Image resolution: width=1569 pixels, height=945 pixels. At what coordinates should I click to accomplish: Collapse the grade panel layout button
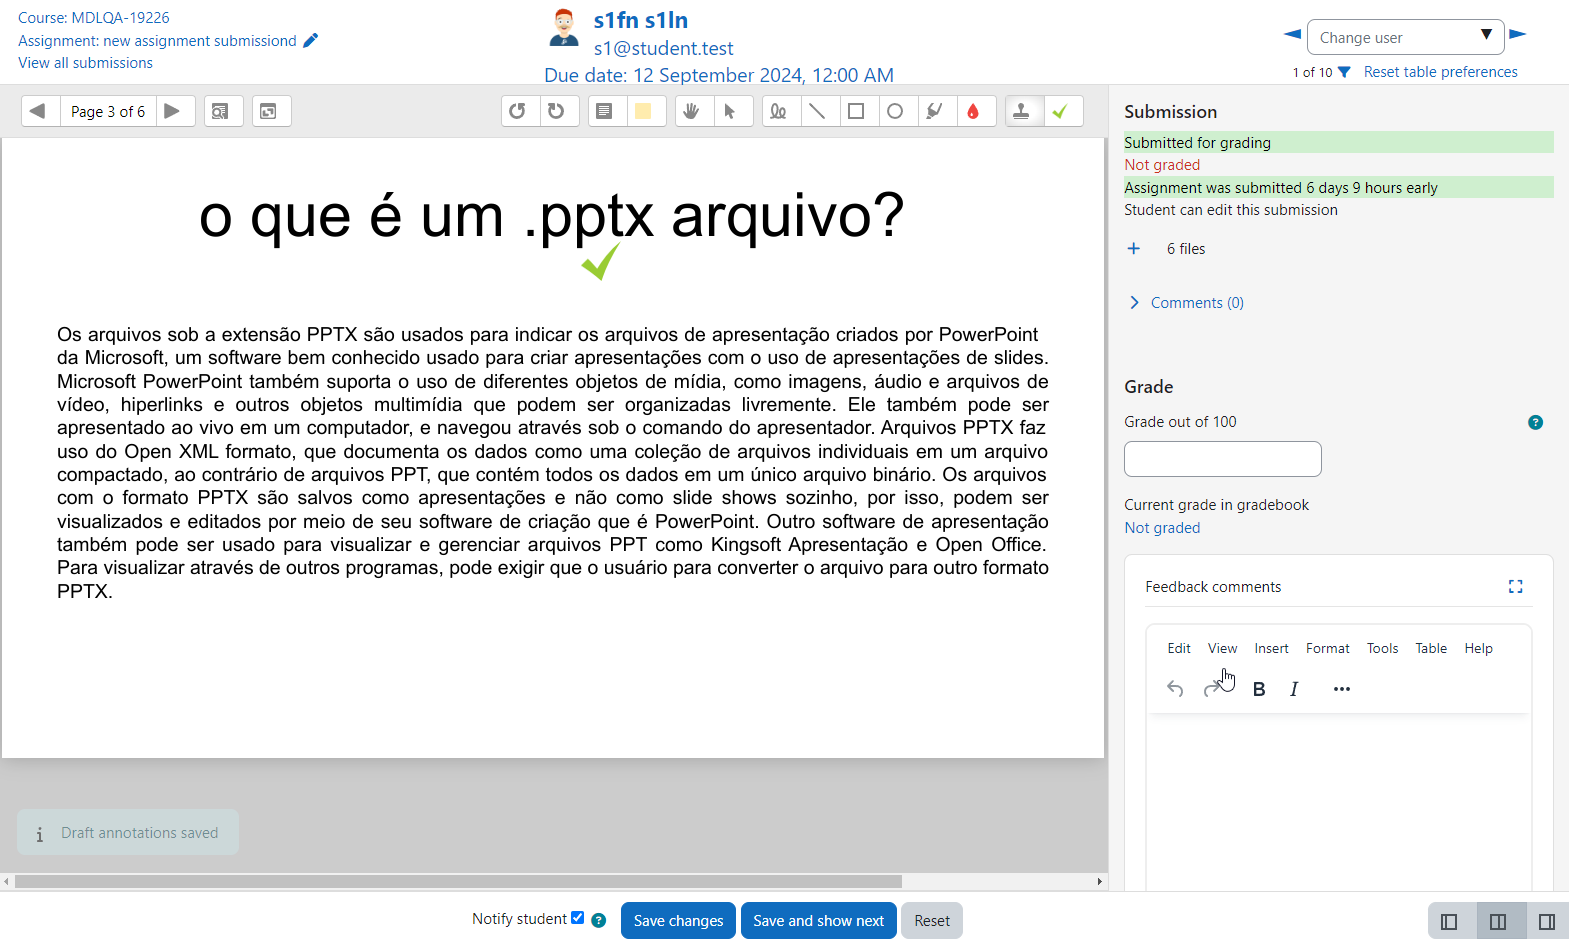[x=1547, y=922]
